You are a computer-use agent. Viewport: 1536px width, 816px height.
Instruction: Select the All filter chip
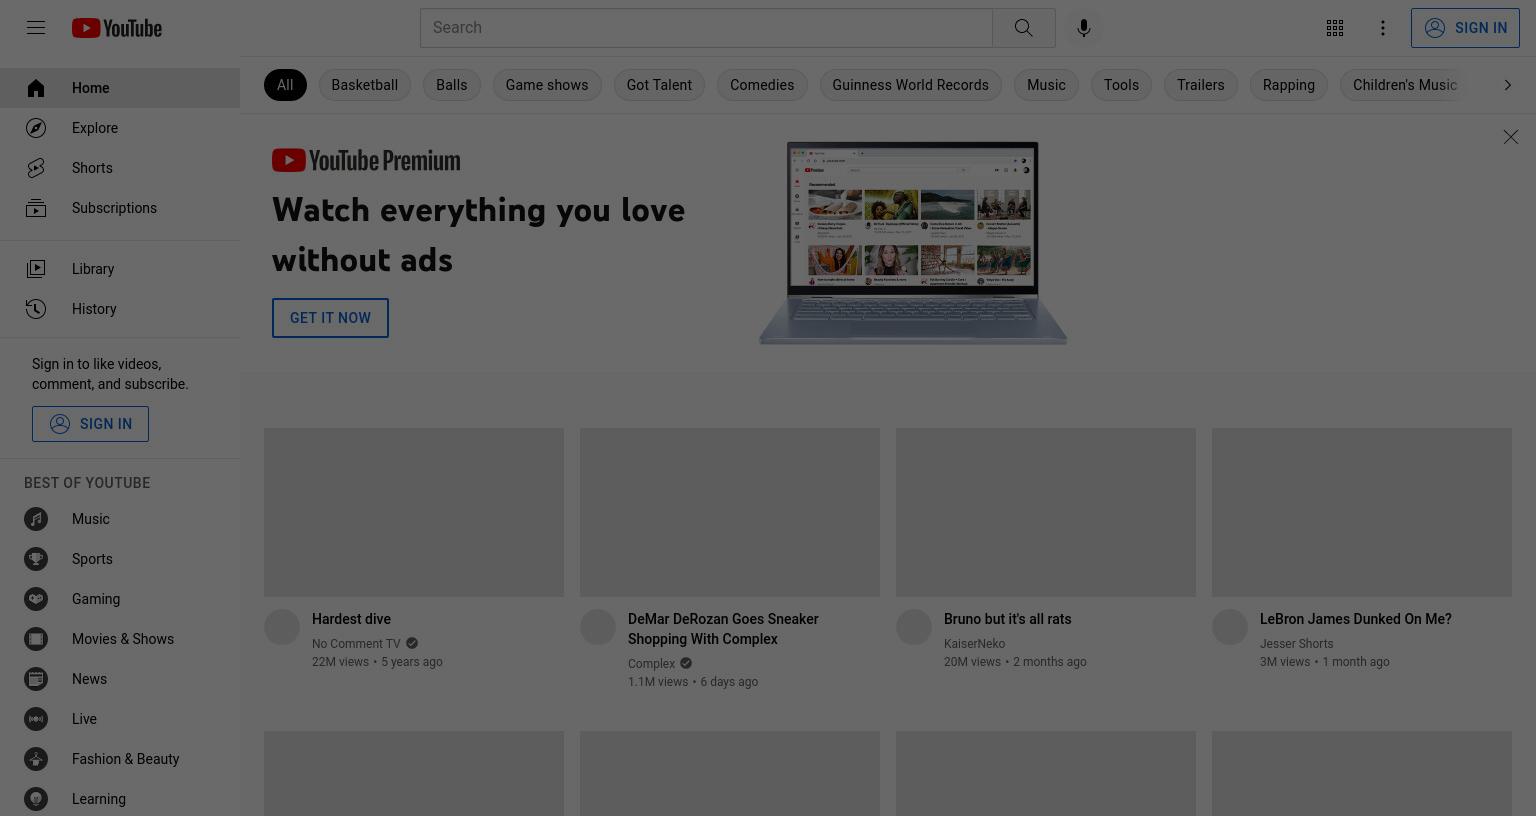coord(285,85)
